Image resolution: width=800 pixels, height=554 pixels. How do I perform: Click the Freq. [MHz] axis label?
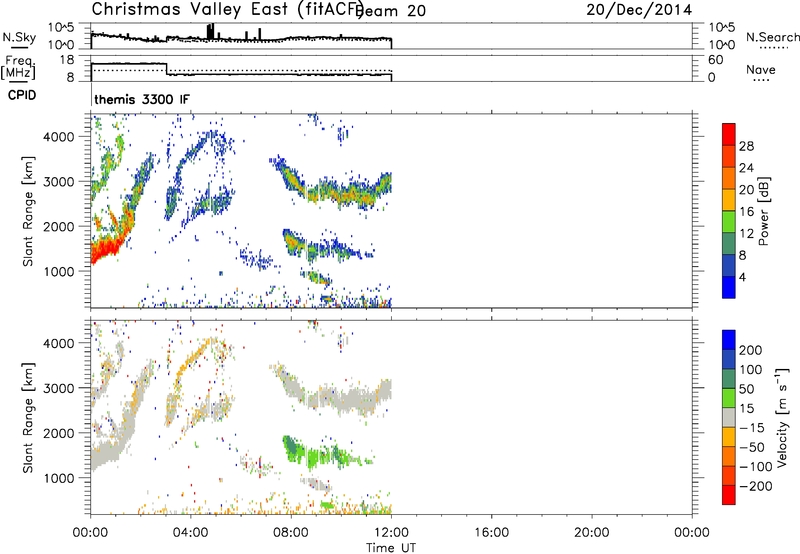click(18, 67)
